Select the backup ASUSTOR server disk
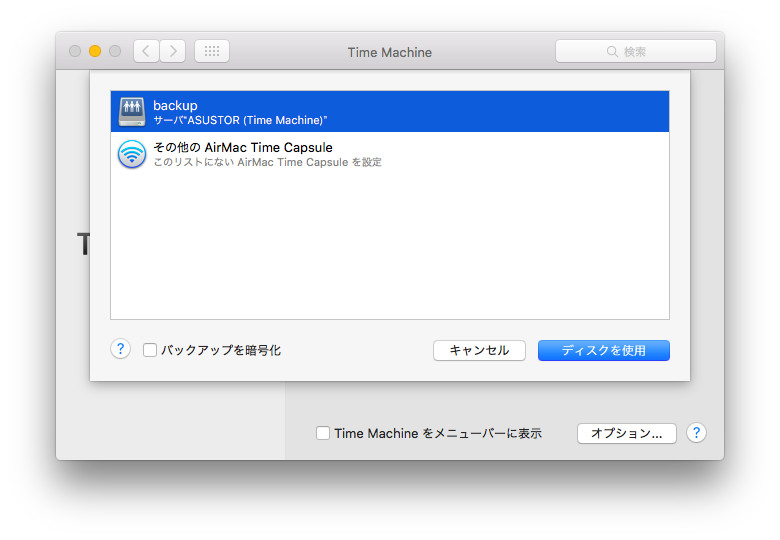The height and width of the screenshot is (540, 780). point(390,111)
